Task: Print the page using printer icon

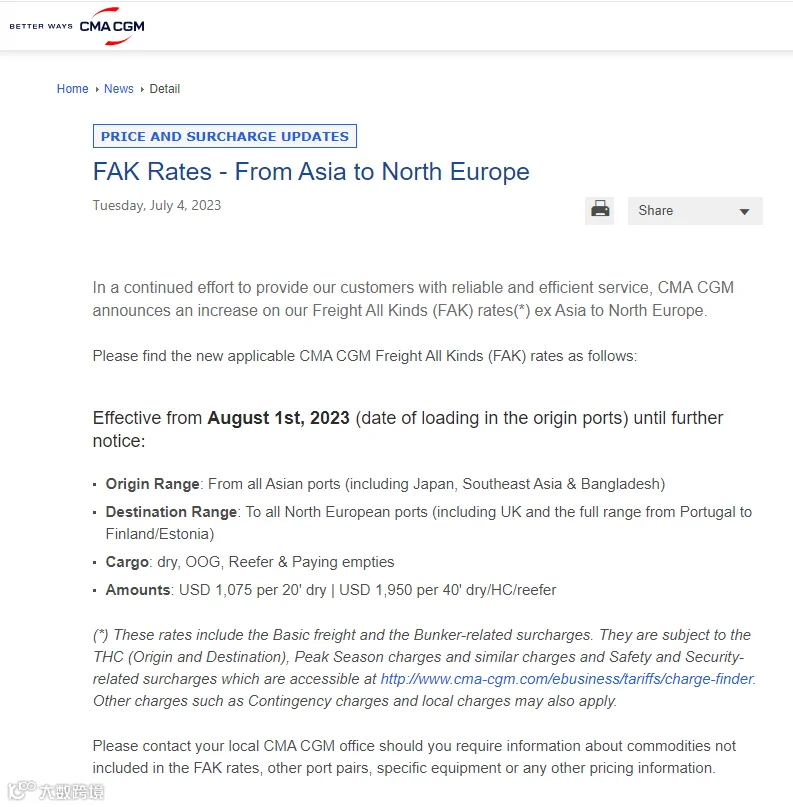Action: click(x=600, y=210)
